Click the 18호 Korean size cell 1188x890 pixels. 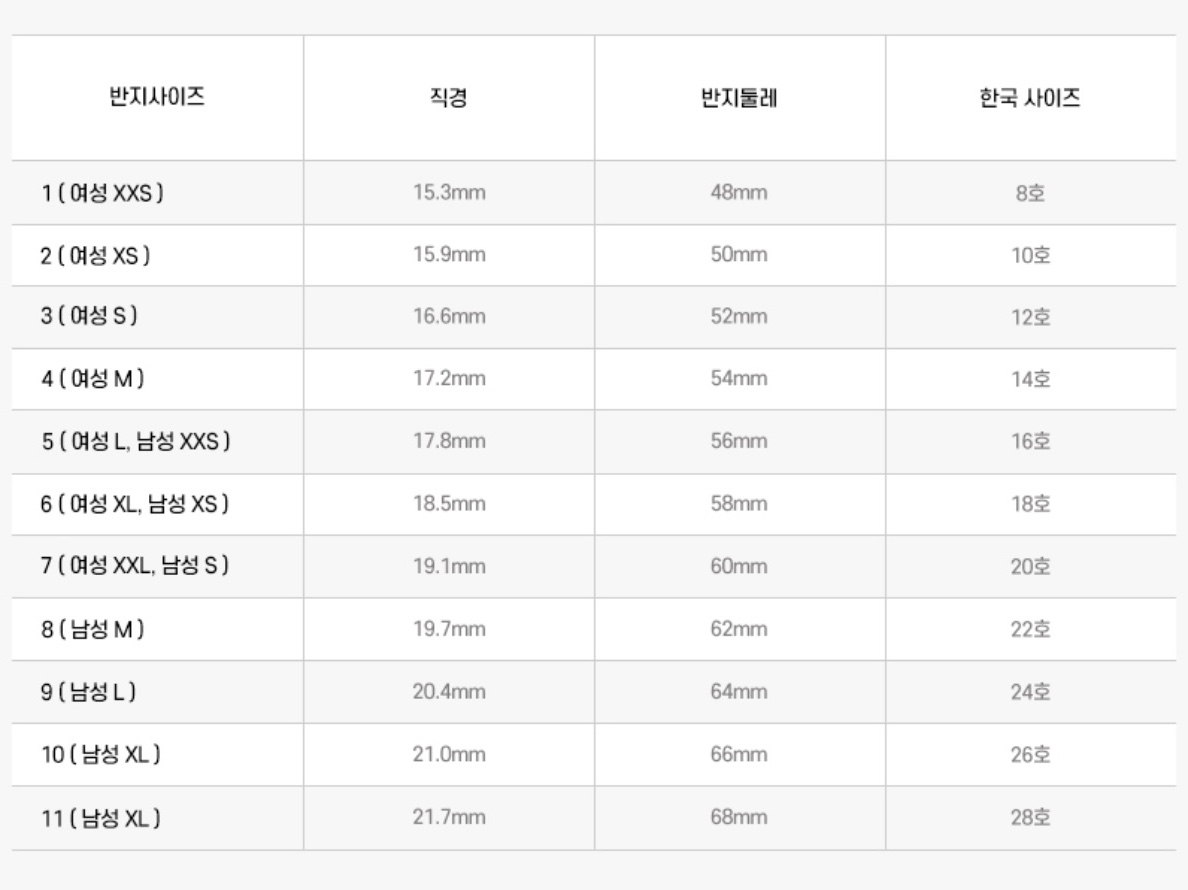[x=1030, y=504]
